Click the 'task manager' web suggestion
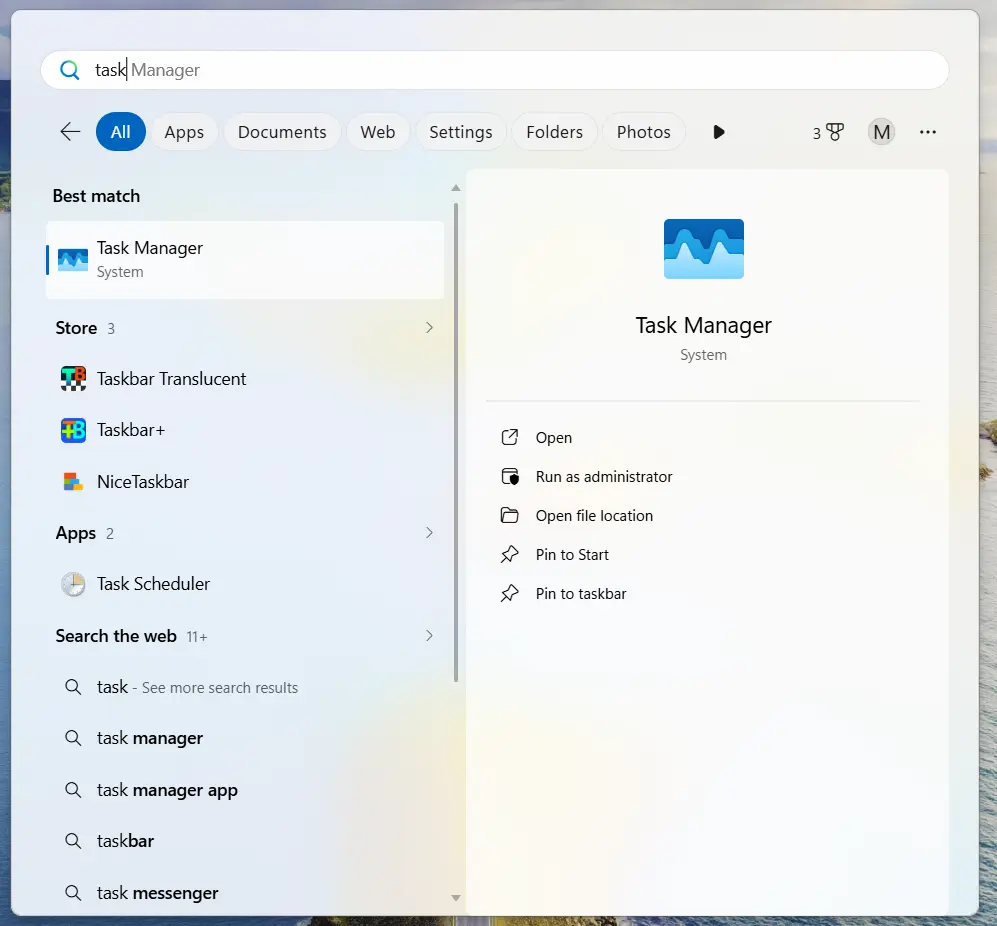 [x=245, y=738]
